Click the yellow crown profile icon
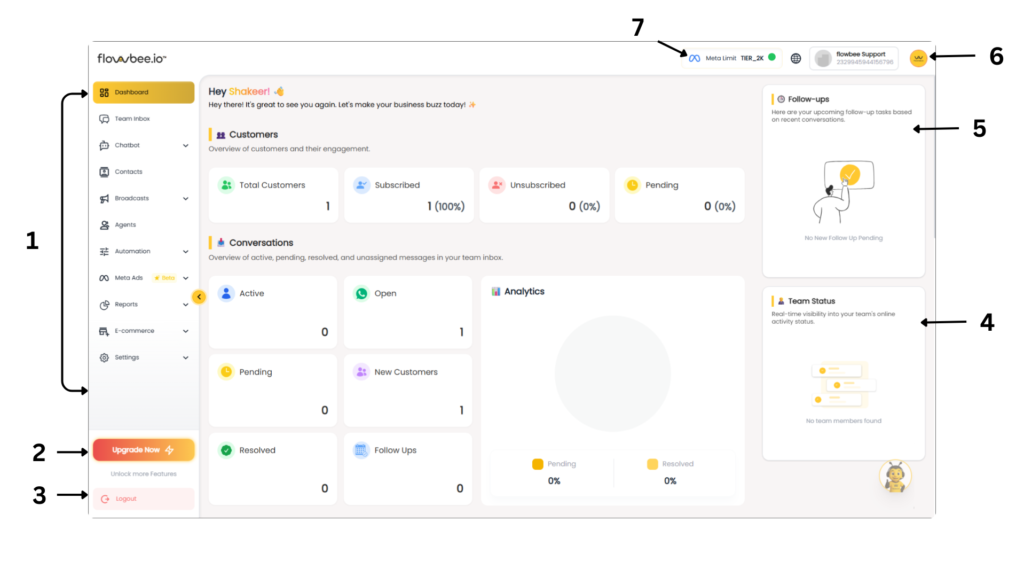Viewport: 1024px width, 576px height. point(918,58)
